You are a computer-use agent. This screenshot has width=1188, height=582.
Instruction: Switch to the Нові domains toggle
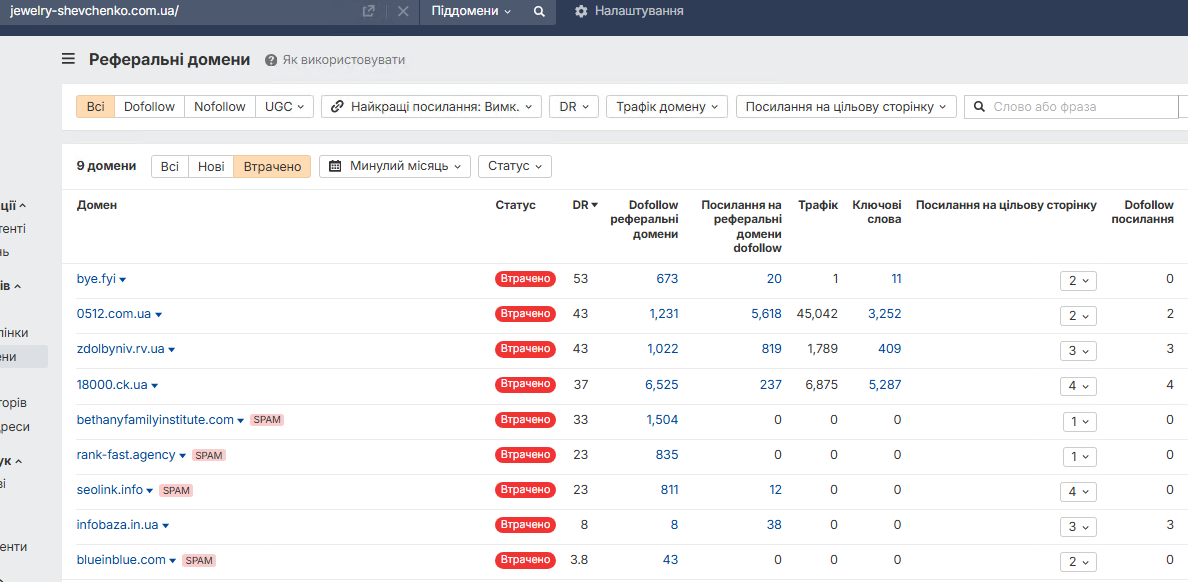click(211, 166)
